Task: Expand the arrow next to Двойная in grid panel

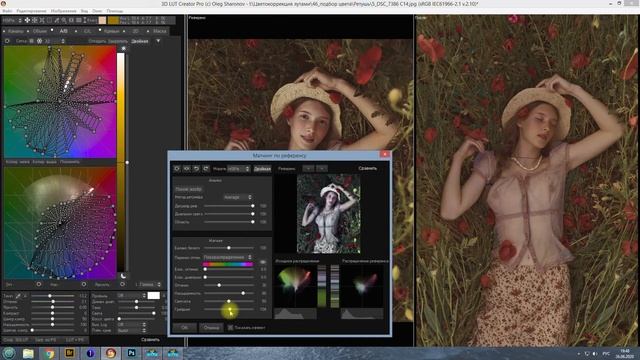Action: tap(158, 41)
